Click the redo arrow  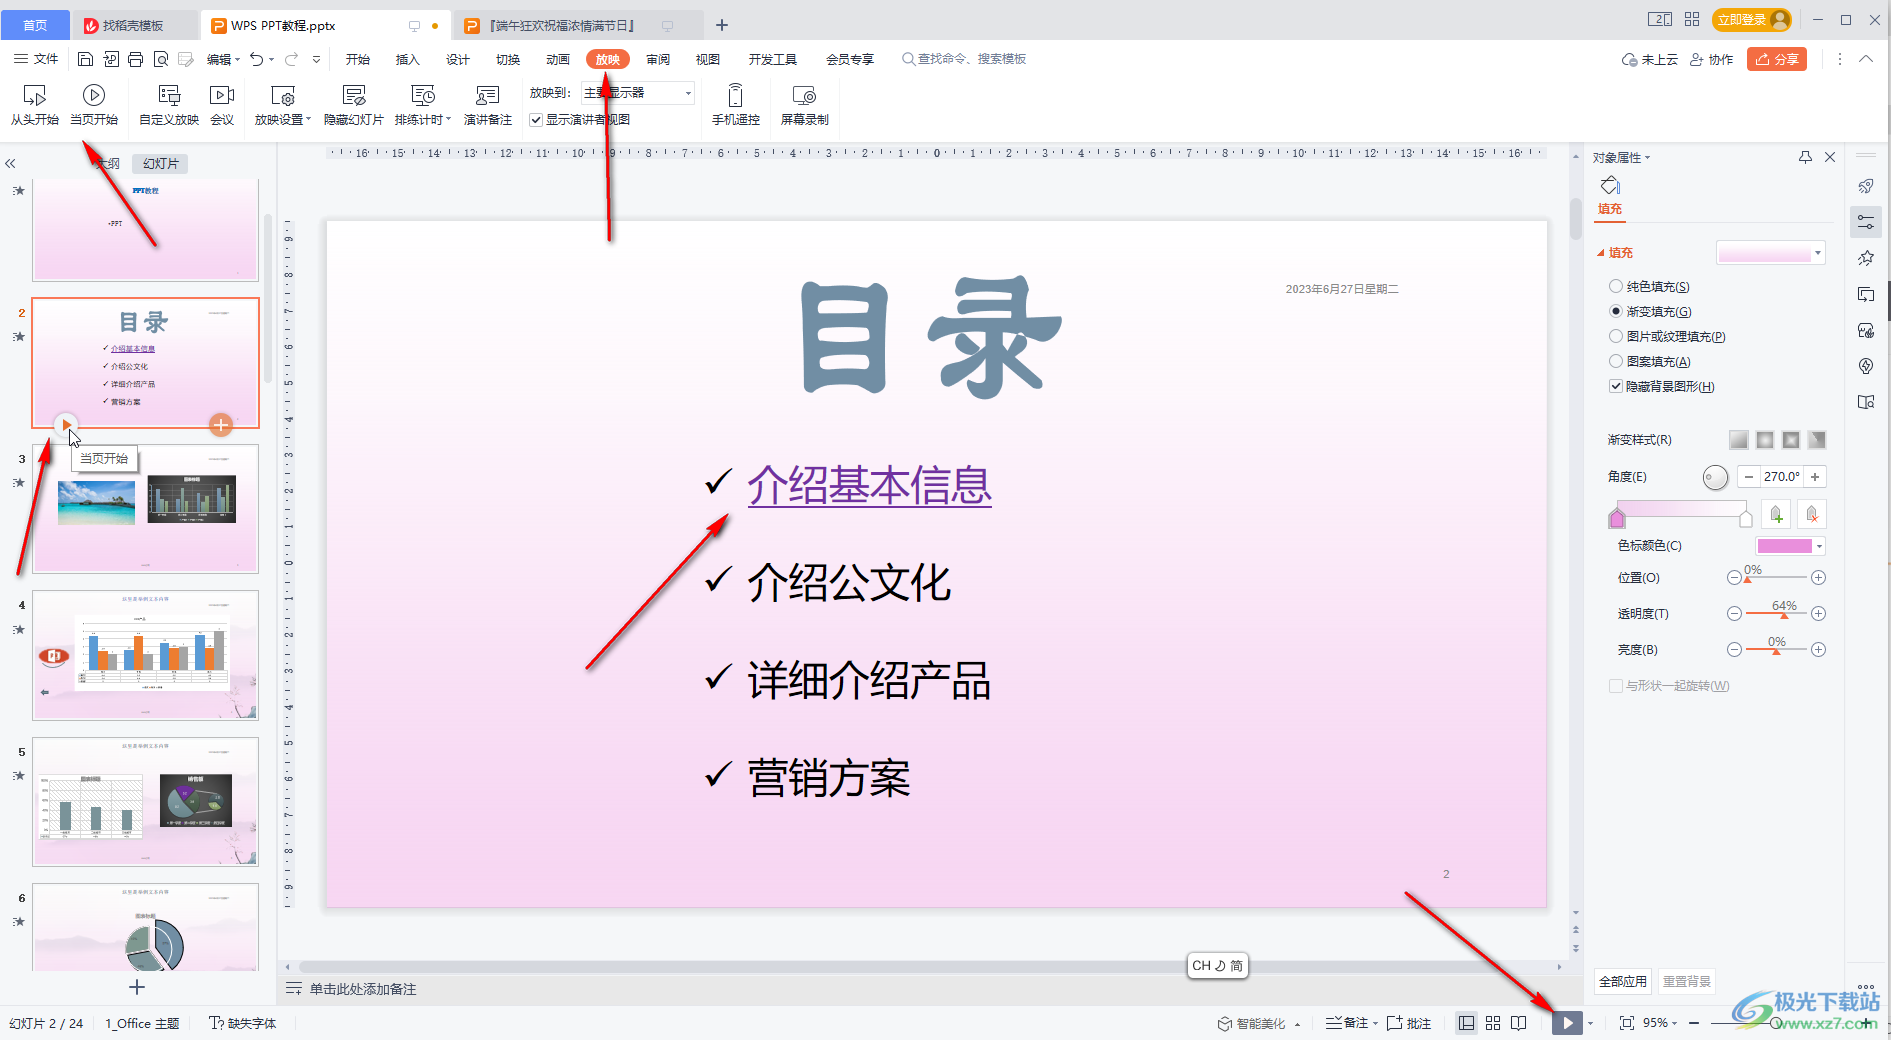point(291,59)
